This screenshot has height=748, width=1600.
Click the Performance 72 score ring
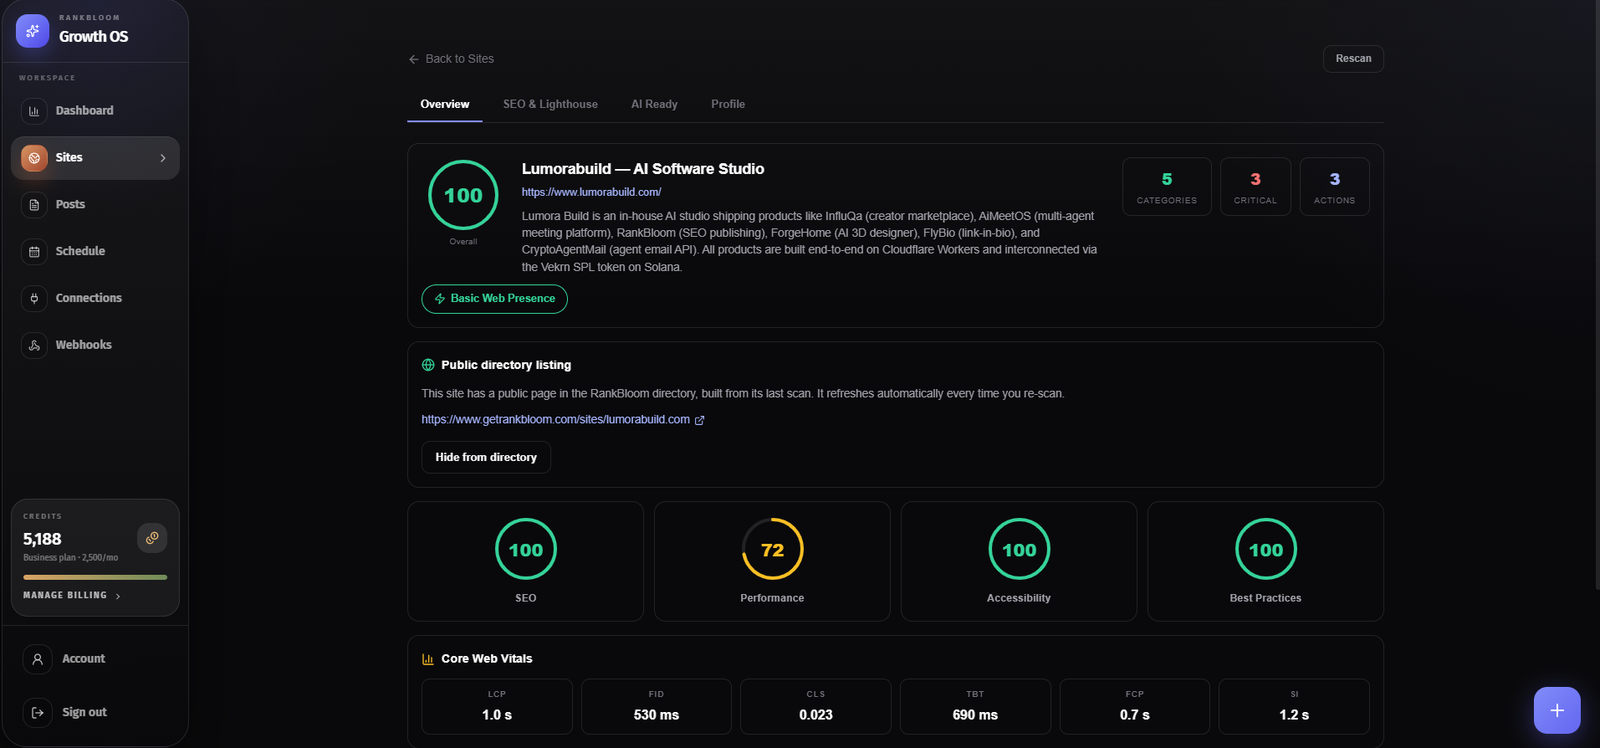[772, 549]
